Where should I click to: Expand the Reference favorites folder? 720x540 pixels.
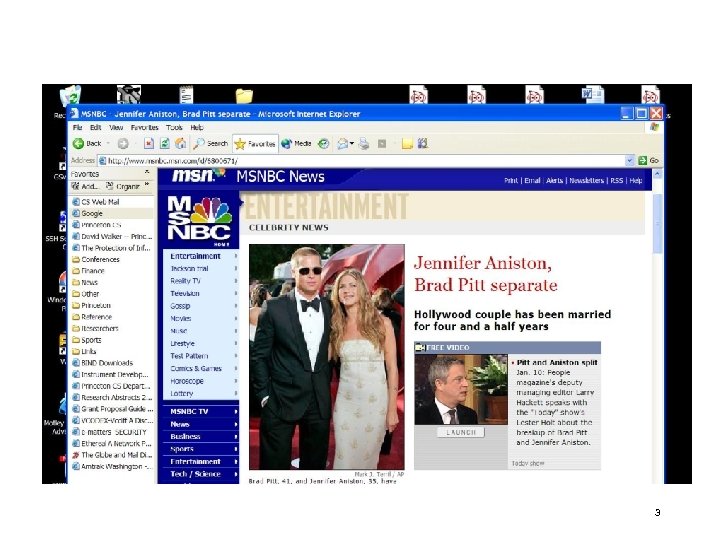[92, 317]
